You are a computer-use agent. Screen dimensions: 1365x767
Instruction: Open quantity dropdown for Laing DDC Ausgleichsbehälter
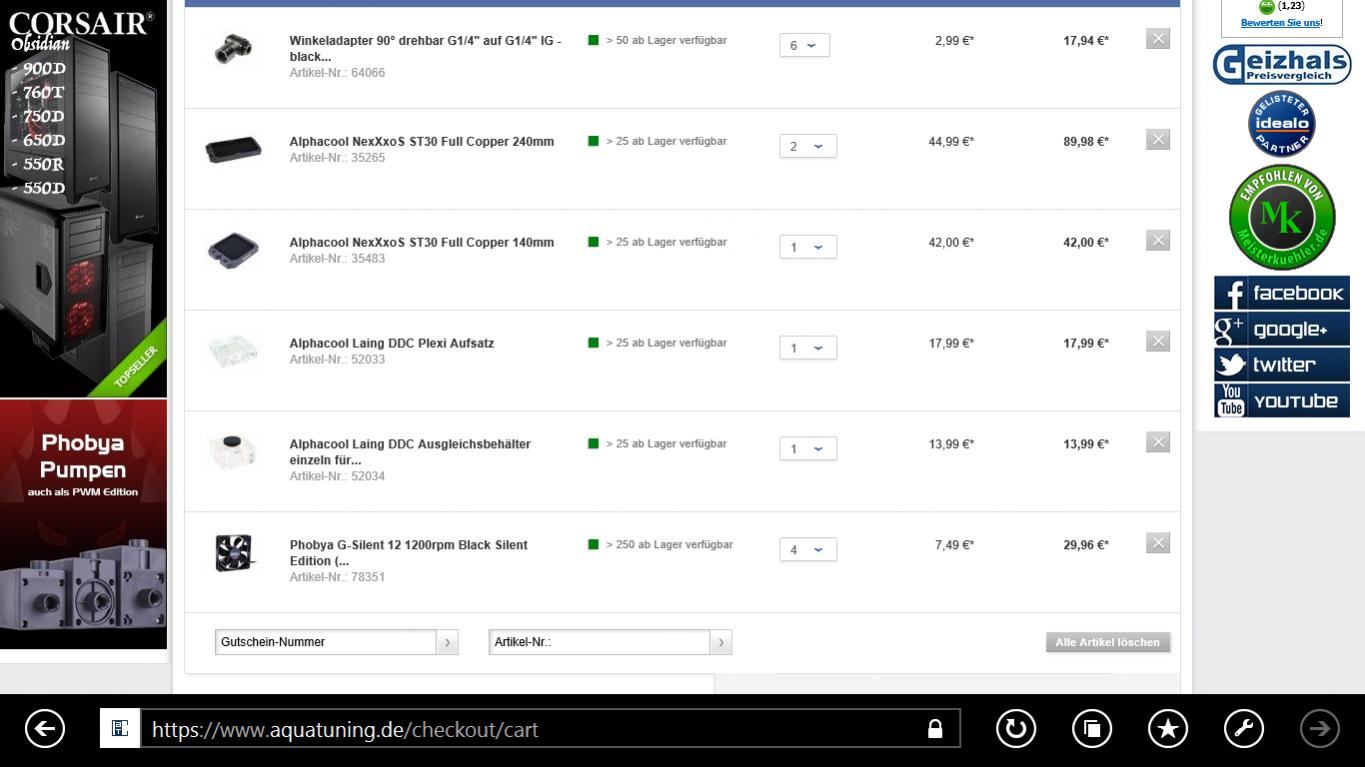click(x=807, y=449)
